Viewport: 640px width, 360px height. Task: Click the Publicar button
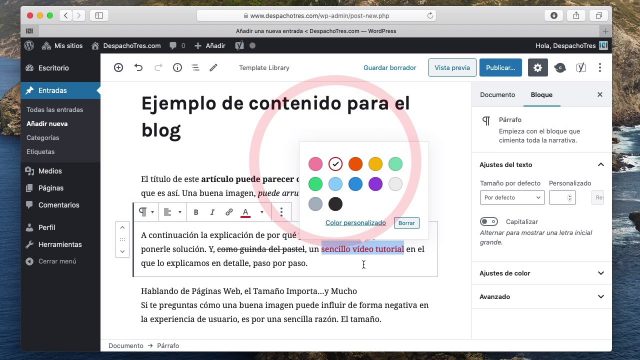coord(500,68)
